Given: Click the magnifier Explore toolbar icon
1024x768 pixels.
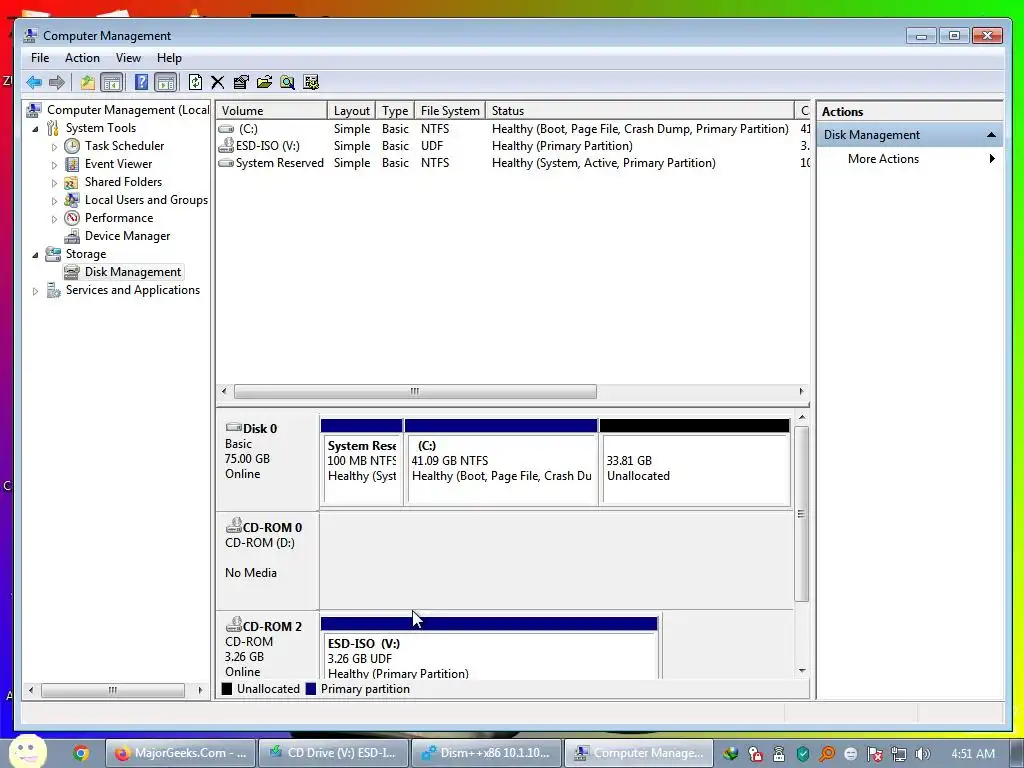Looking at the screenshot, I should (x=287, y=82).
